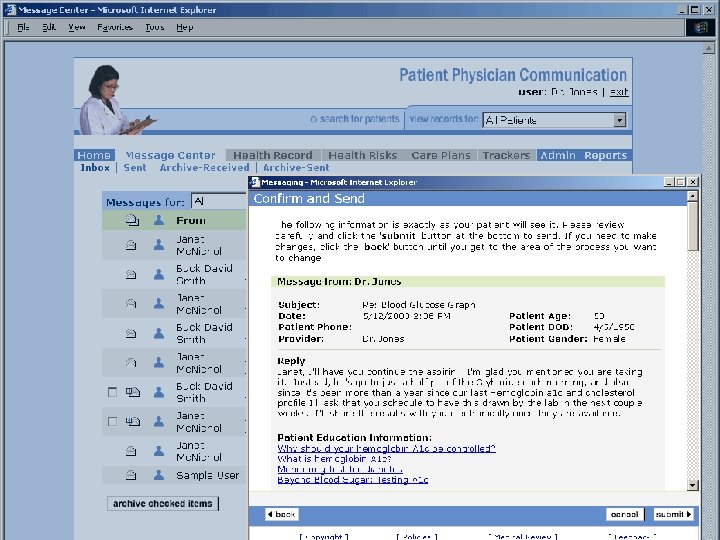Click person icon of third Buck David Smith row

[159, 392]
